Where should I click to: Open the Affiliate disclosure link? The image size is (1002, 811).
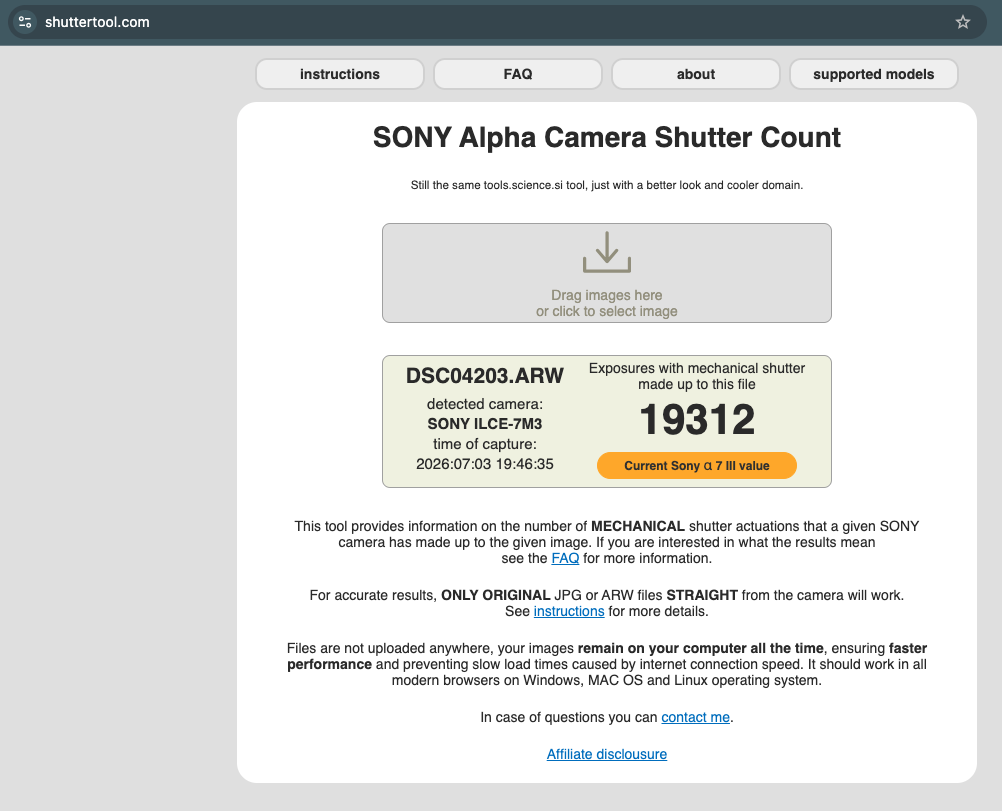tap(606, 754)
